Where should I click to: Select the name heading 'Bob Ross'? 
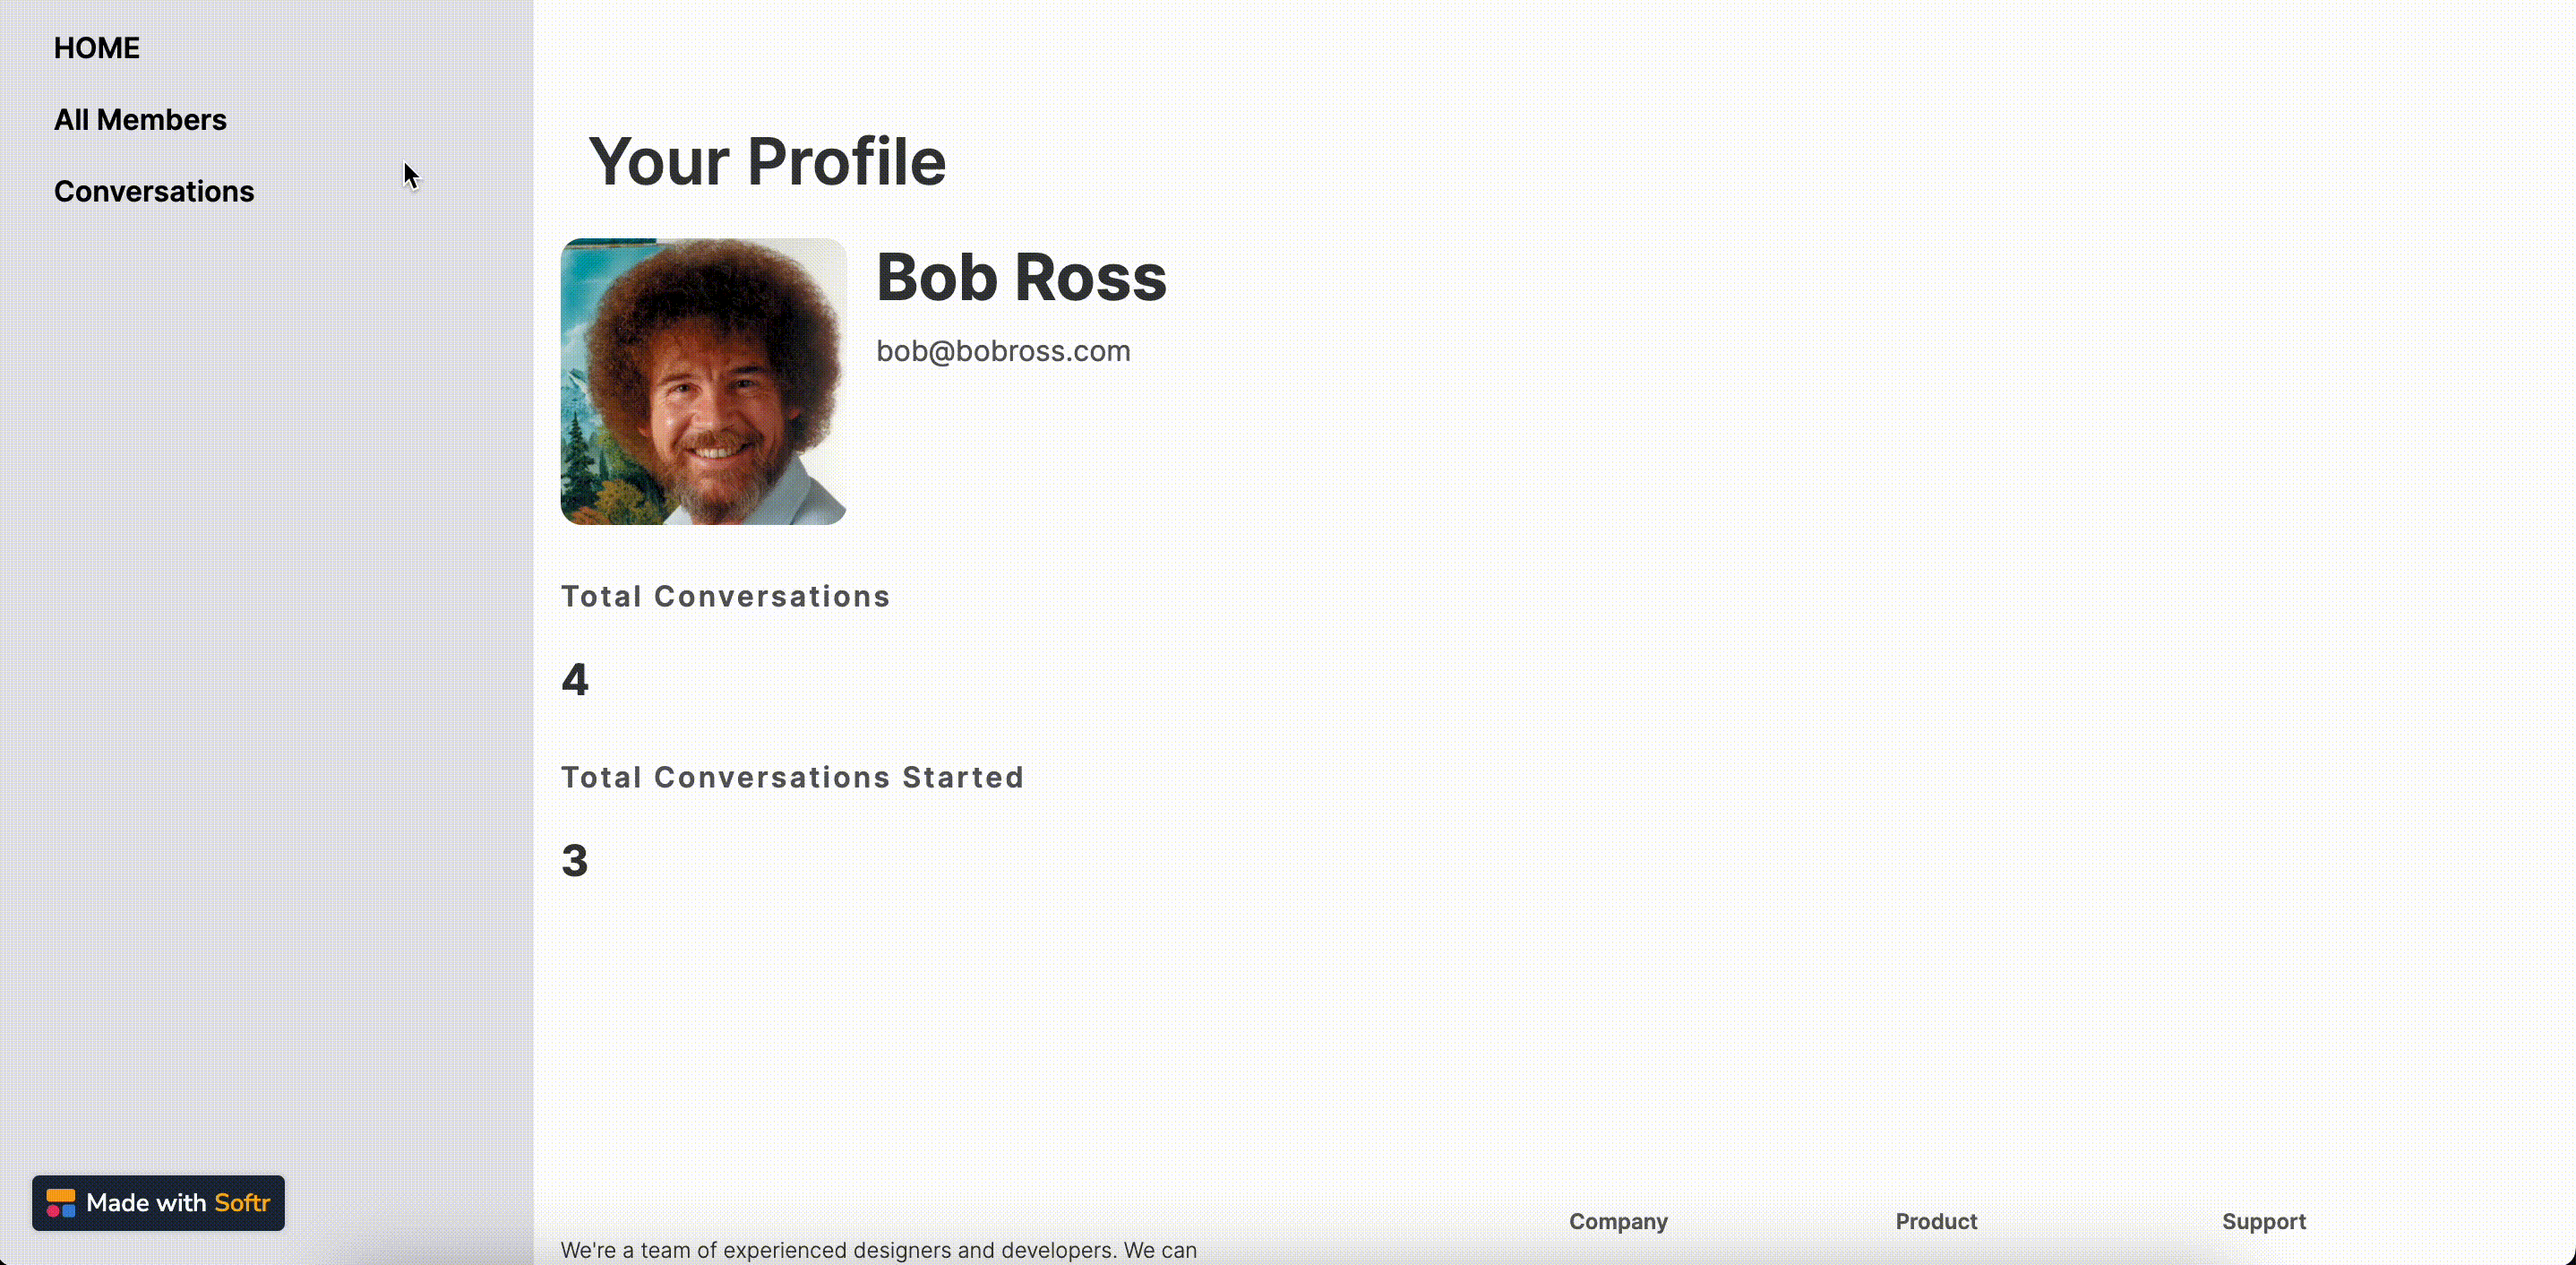[1021, 277]
